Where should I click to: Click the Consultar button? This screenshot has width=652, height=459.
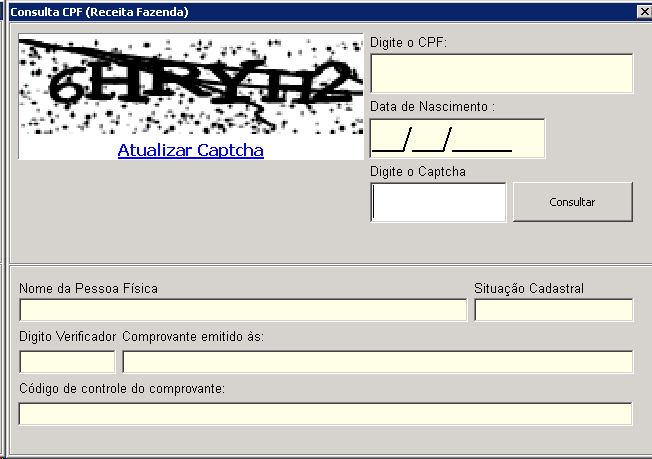pyautogui.click(x=573, y=202)
